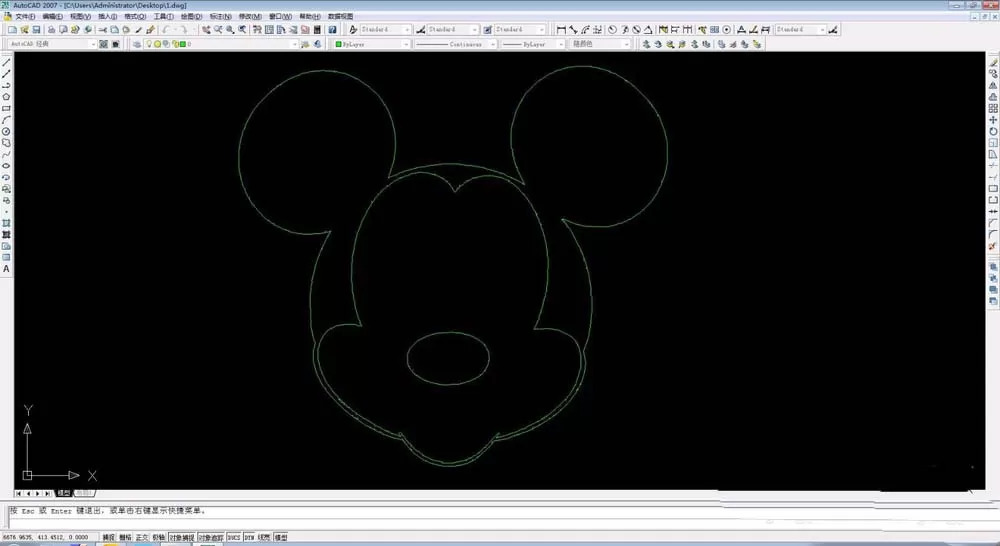
Task: Open the Help question-mark icon
Action: pyautogui.click(x=332, y=29)
